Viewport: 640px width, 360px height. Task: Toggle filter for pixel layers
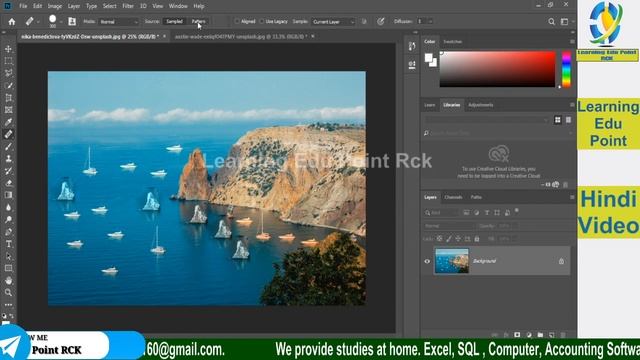click(467, 213)
